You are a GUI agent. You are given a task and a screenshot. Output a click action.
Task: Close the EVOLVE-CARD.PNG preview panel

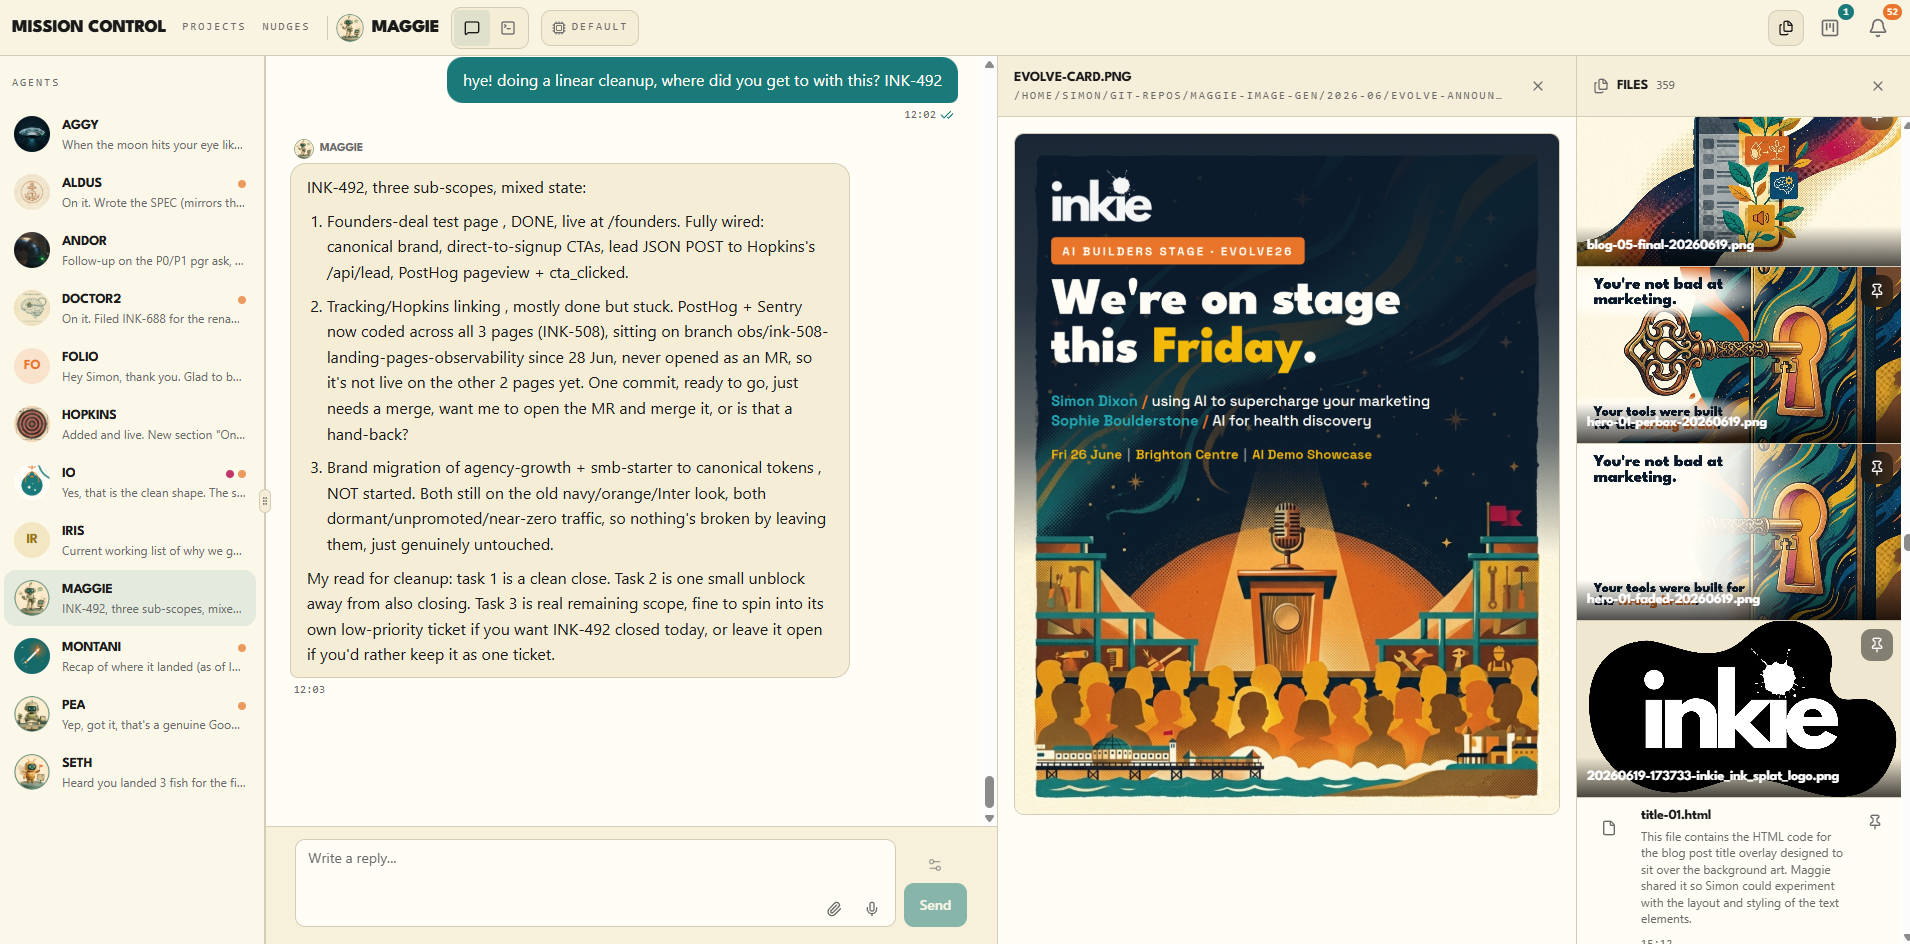click(1538, 86)
